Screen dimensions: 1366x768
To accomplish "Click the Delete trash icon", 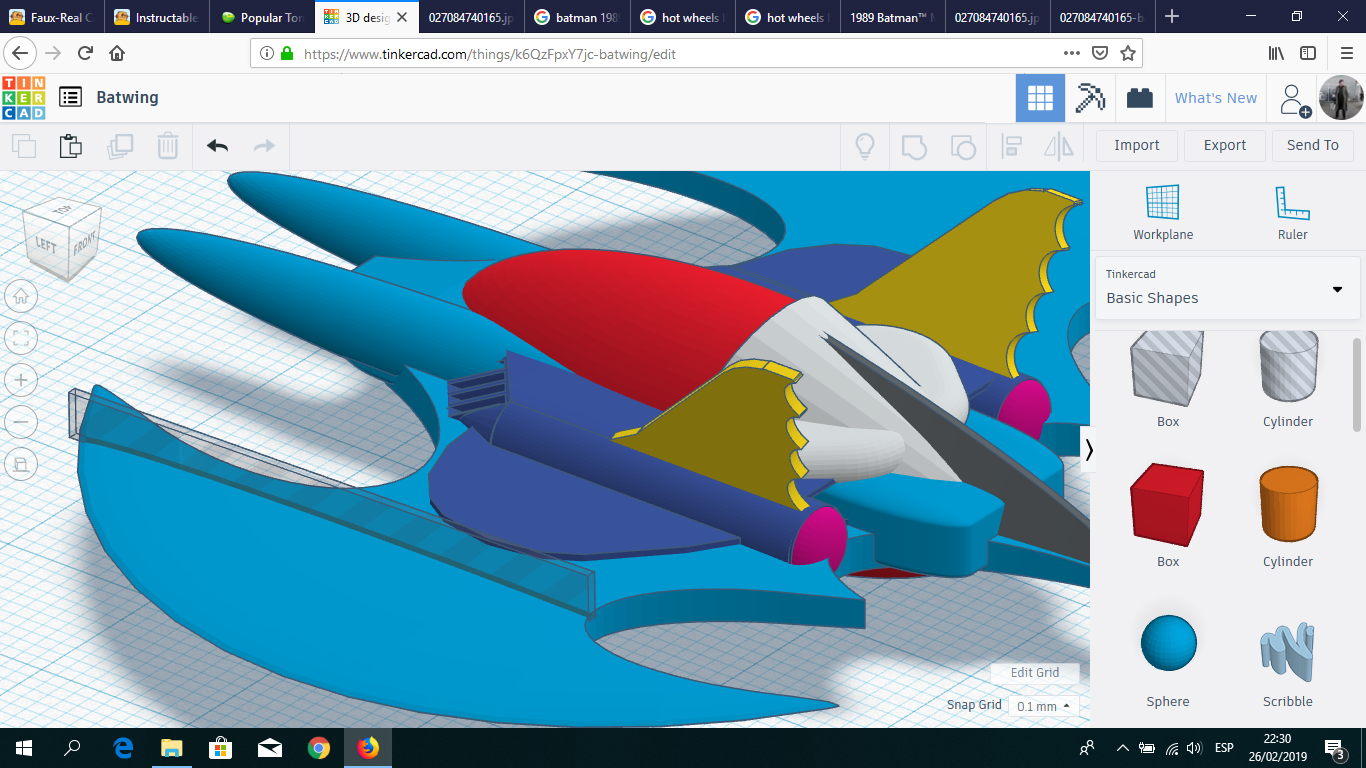I will [x=168, y=146].
